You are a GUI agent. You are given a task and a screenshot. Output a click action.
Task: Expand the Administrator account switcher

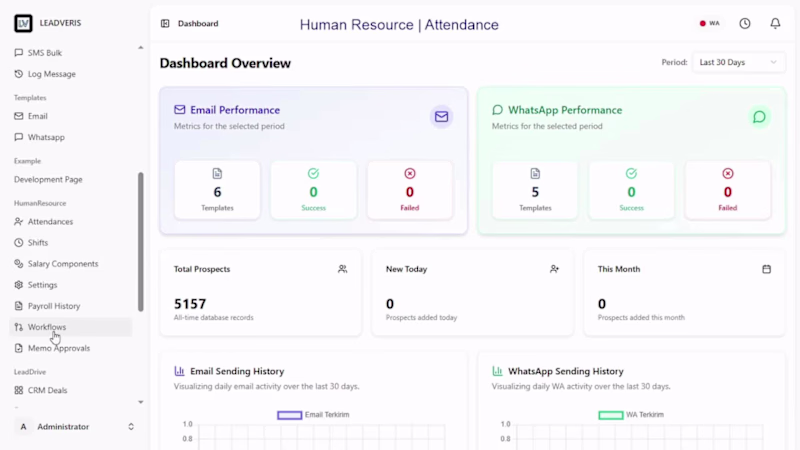tap(131, 427)
